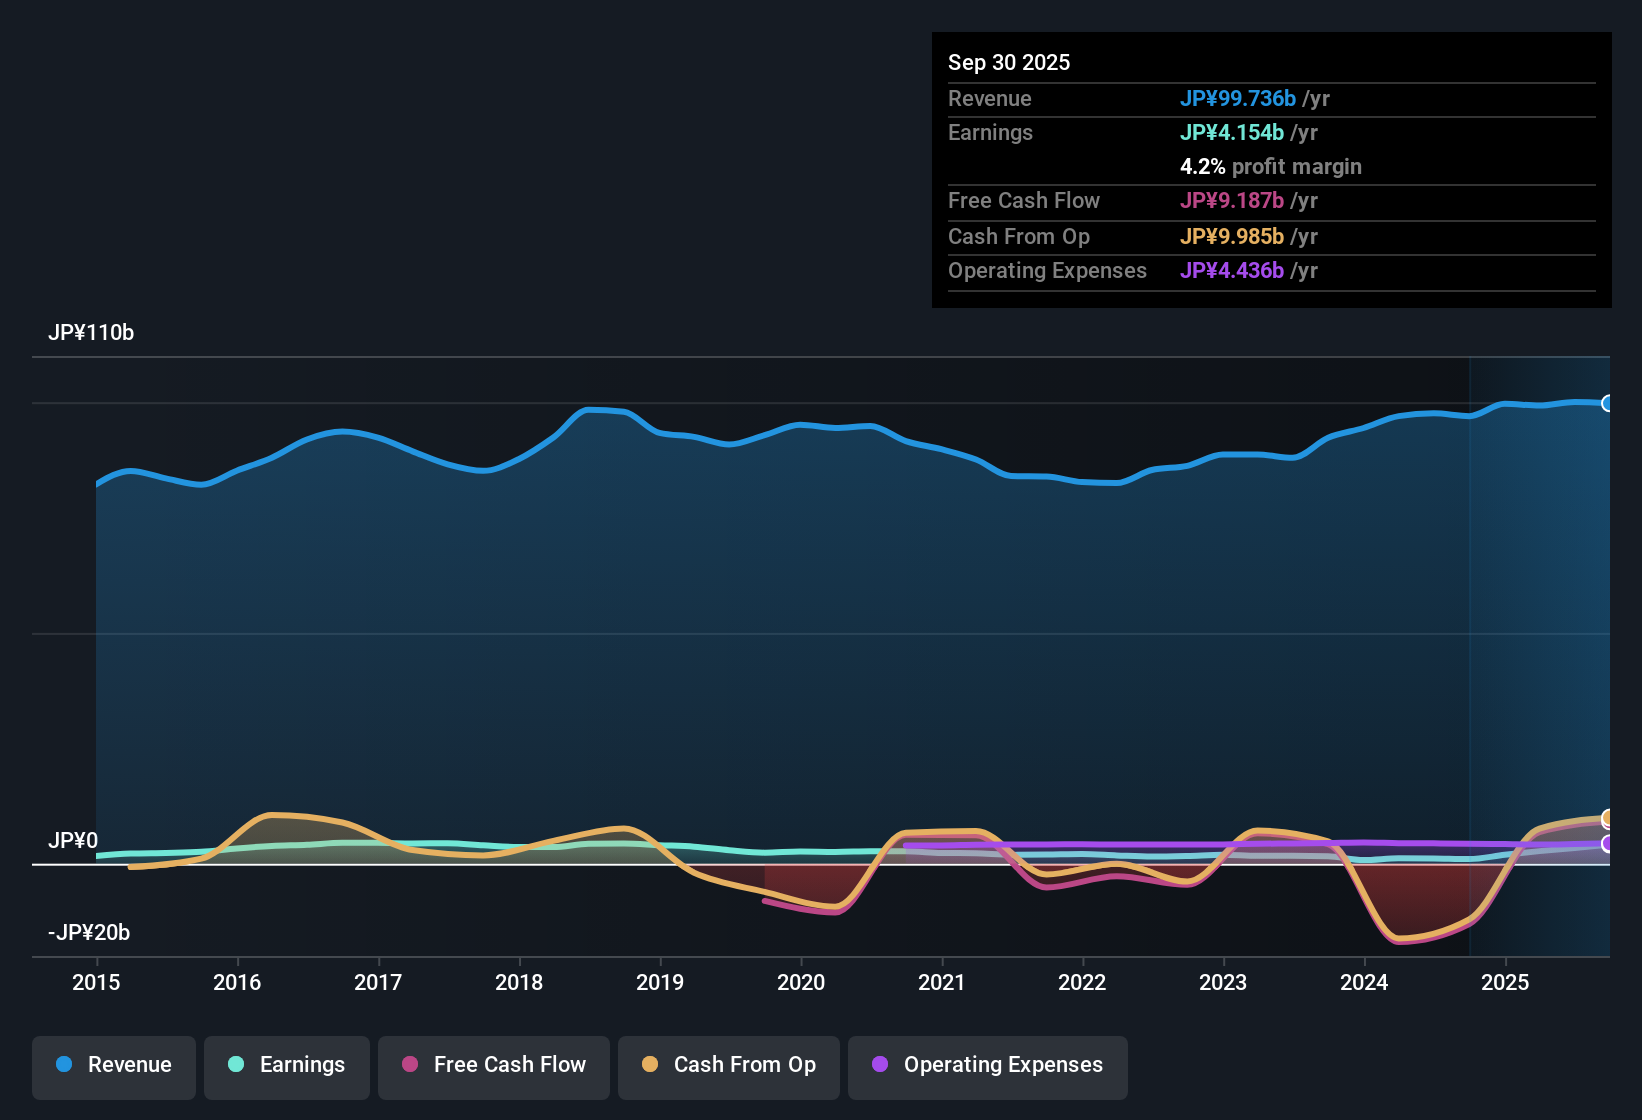This screenshot has height=1120, width=1642.
Task: Expand the Free Cash Flow legend entry
Action: pos(493,1065)
